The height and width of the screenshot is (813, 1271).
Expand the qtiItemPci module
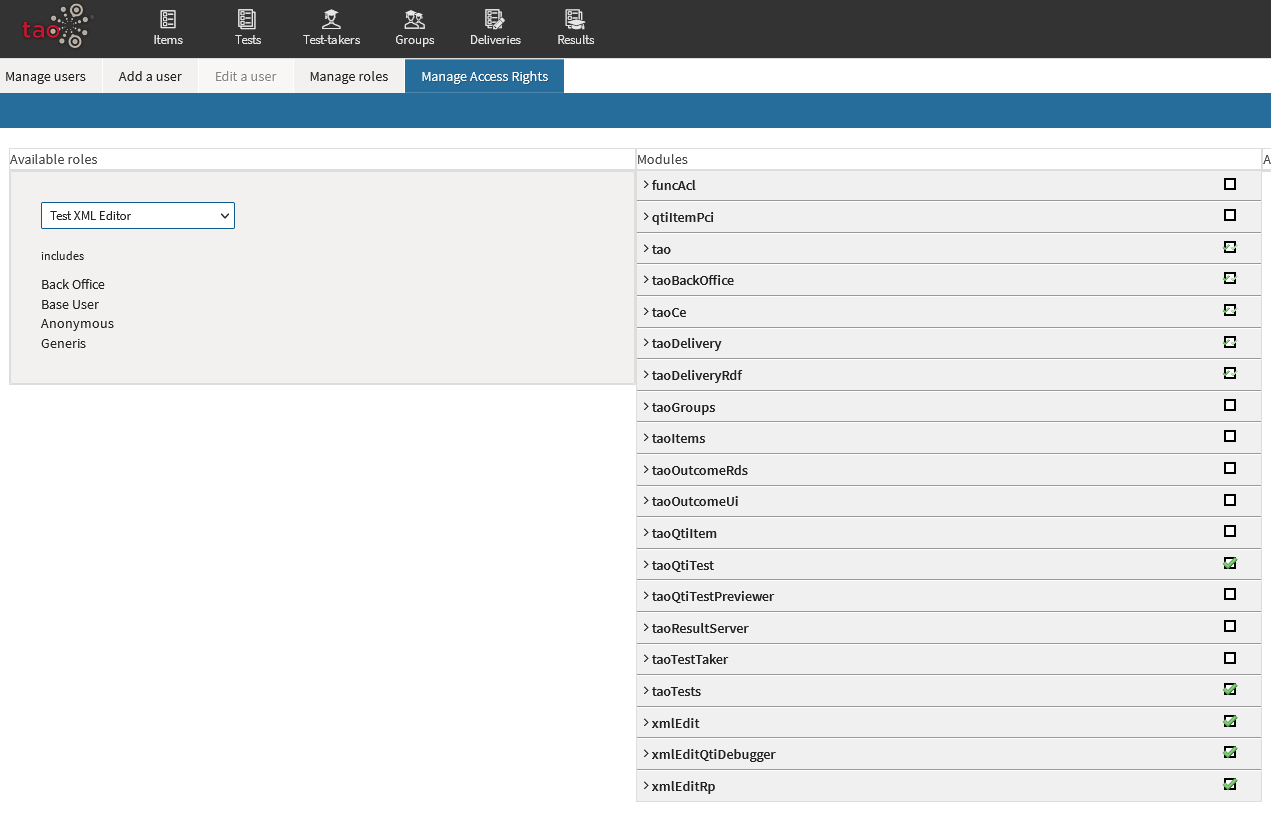pos(645,216)
